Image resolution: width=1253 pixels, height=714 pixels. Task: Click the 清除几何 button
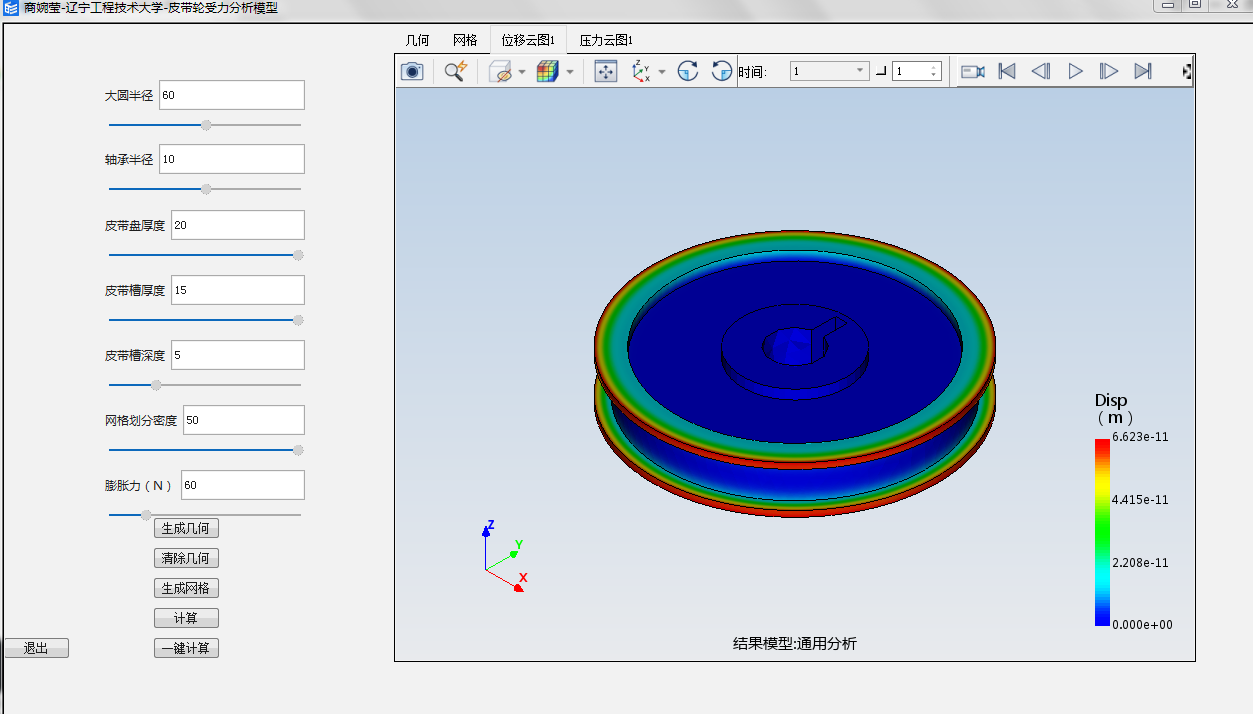tap(186, 558)
